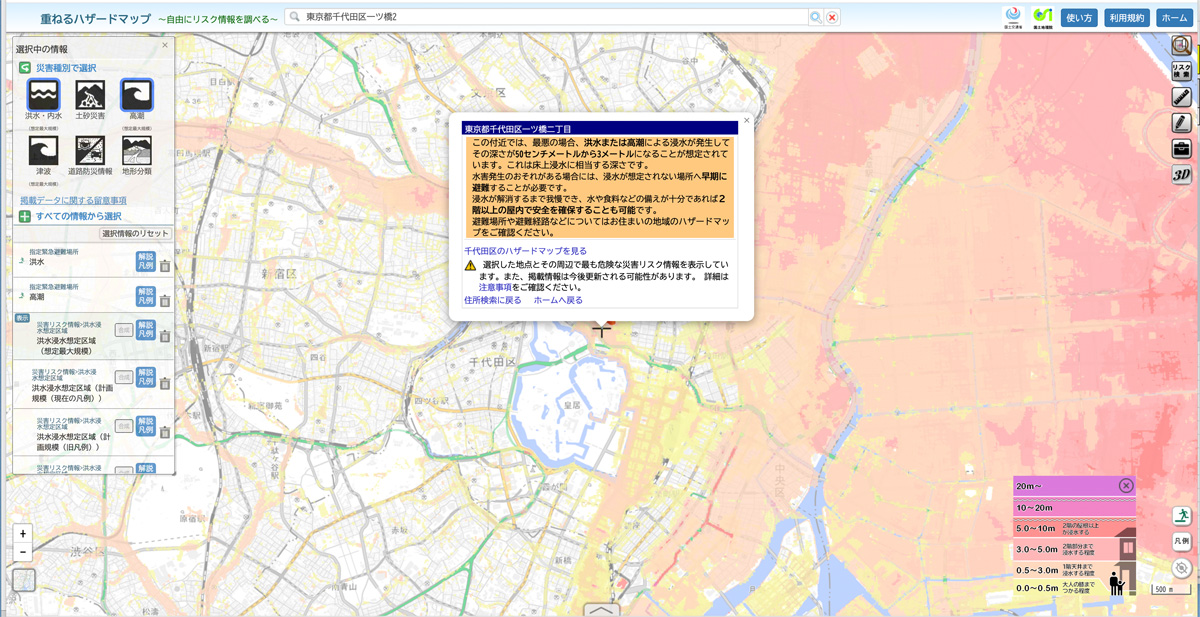Switch to 3D map view
The width and height of the screenshot is (1200, 617).
pos(1181,174)
